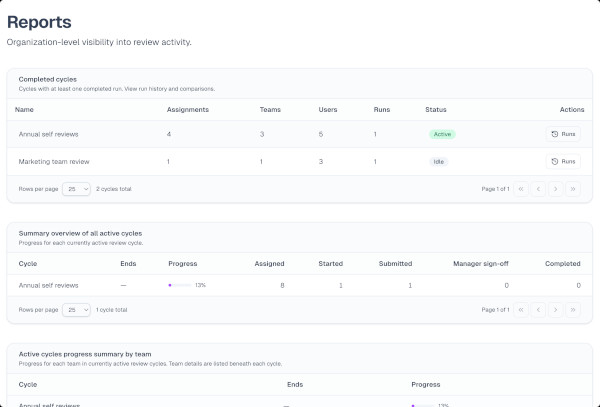Go to first page in Completed cycles
This screenshot has height=407, width=600.
[x=521, y=189]
